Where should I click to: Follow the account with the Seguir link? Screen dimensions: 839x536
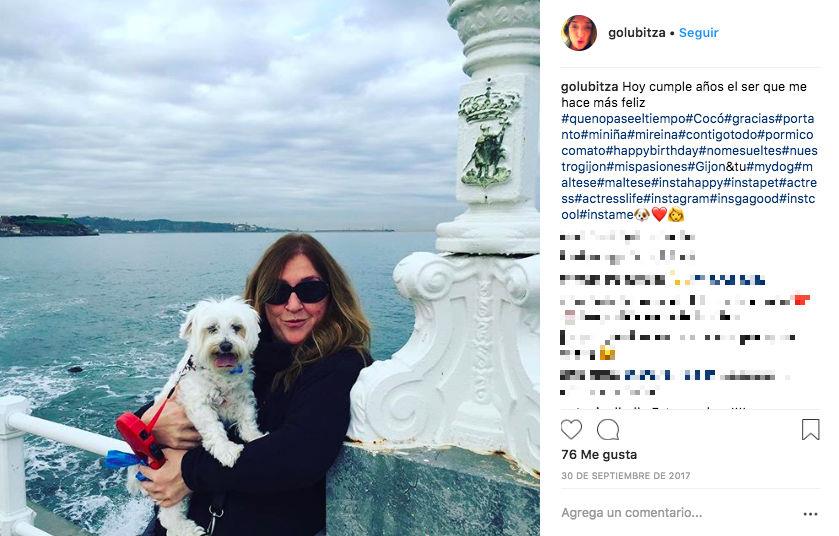click(698, 33)
